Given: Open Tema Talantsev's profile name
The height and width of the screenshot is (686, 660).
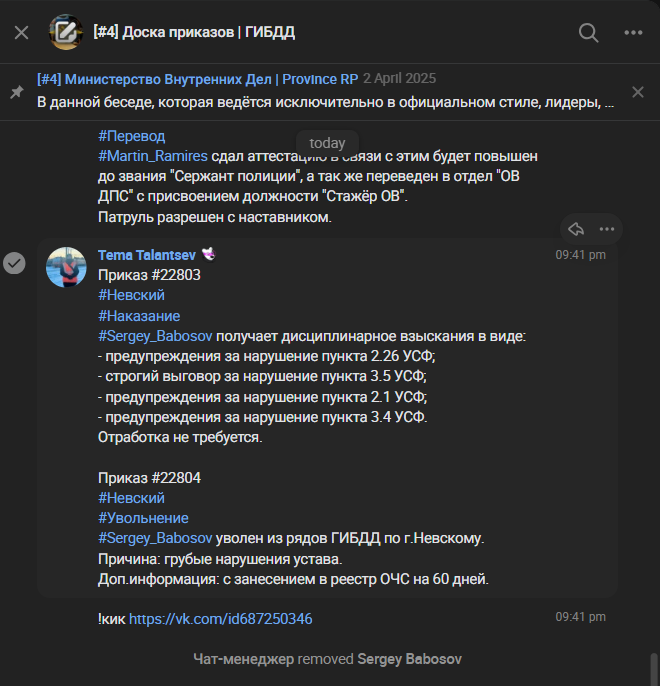Looking at the screenshot, I should [x=147, y=255].
